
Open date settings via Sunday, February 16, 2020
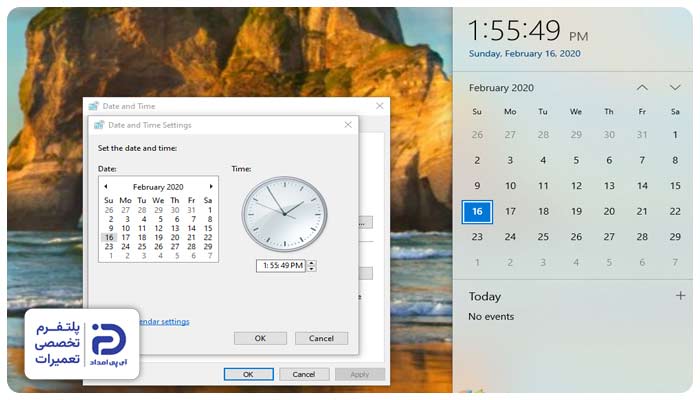pyautogui.click(x=525, y=54)
